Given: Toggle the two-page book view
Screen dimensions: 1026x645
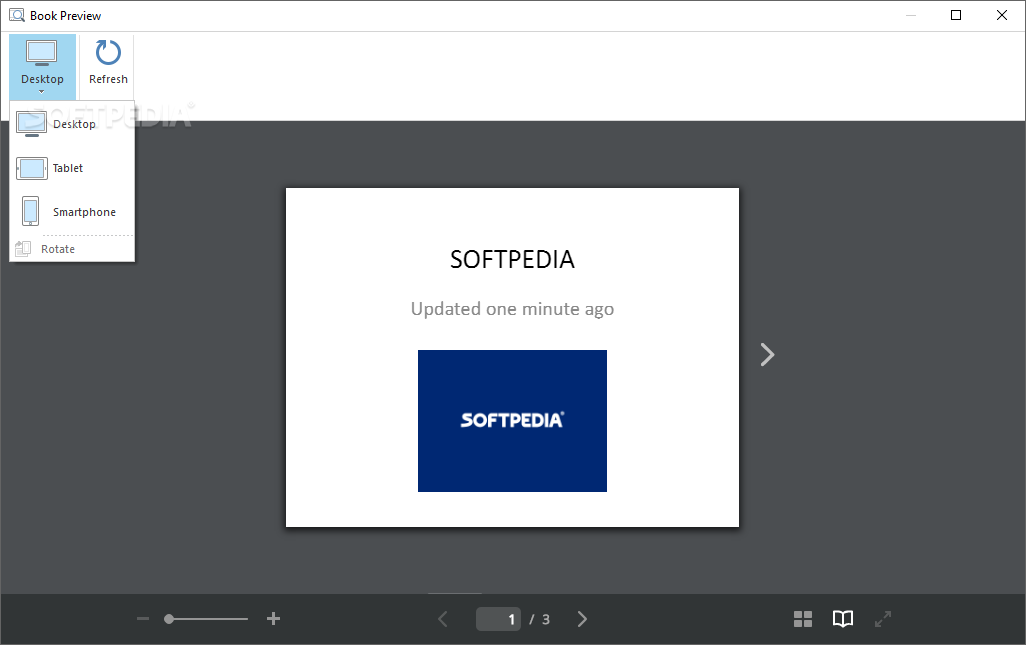Looking at the screenshot, I should [x=843, y=619].
